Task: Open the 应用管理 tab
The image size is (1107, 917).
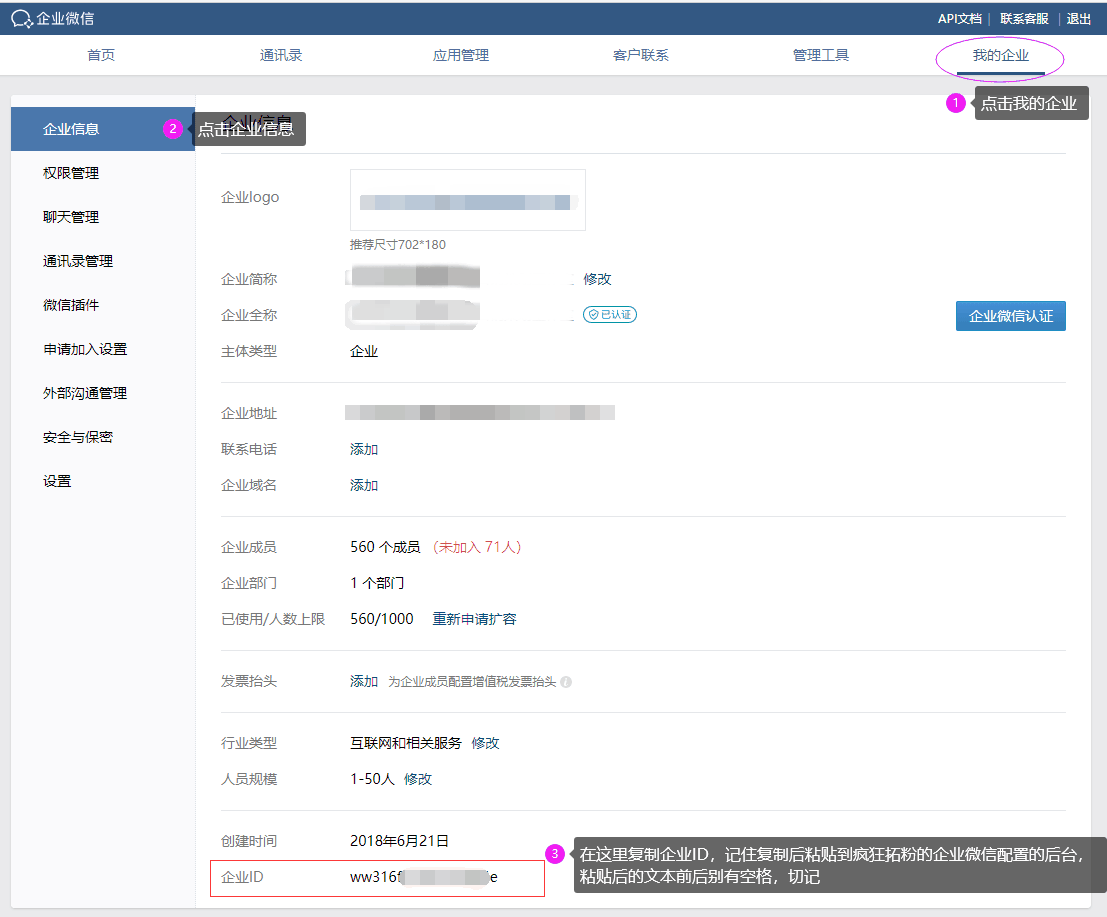Action: [x=461, y=55]
